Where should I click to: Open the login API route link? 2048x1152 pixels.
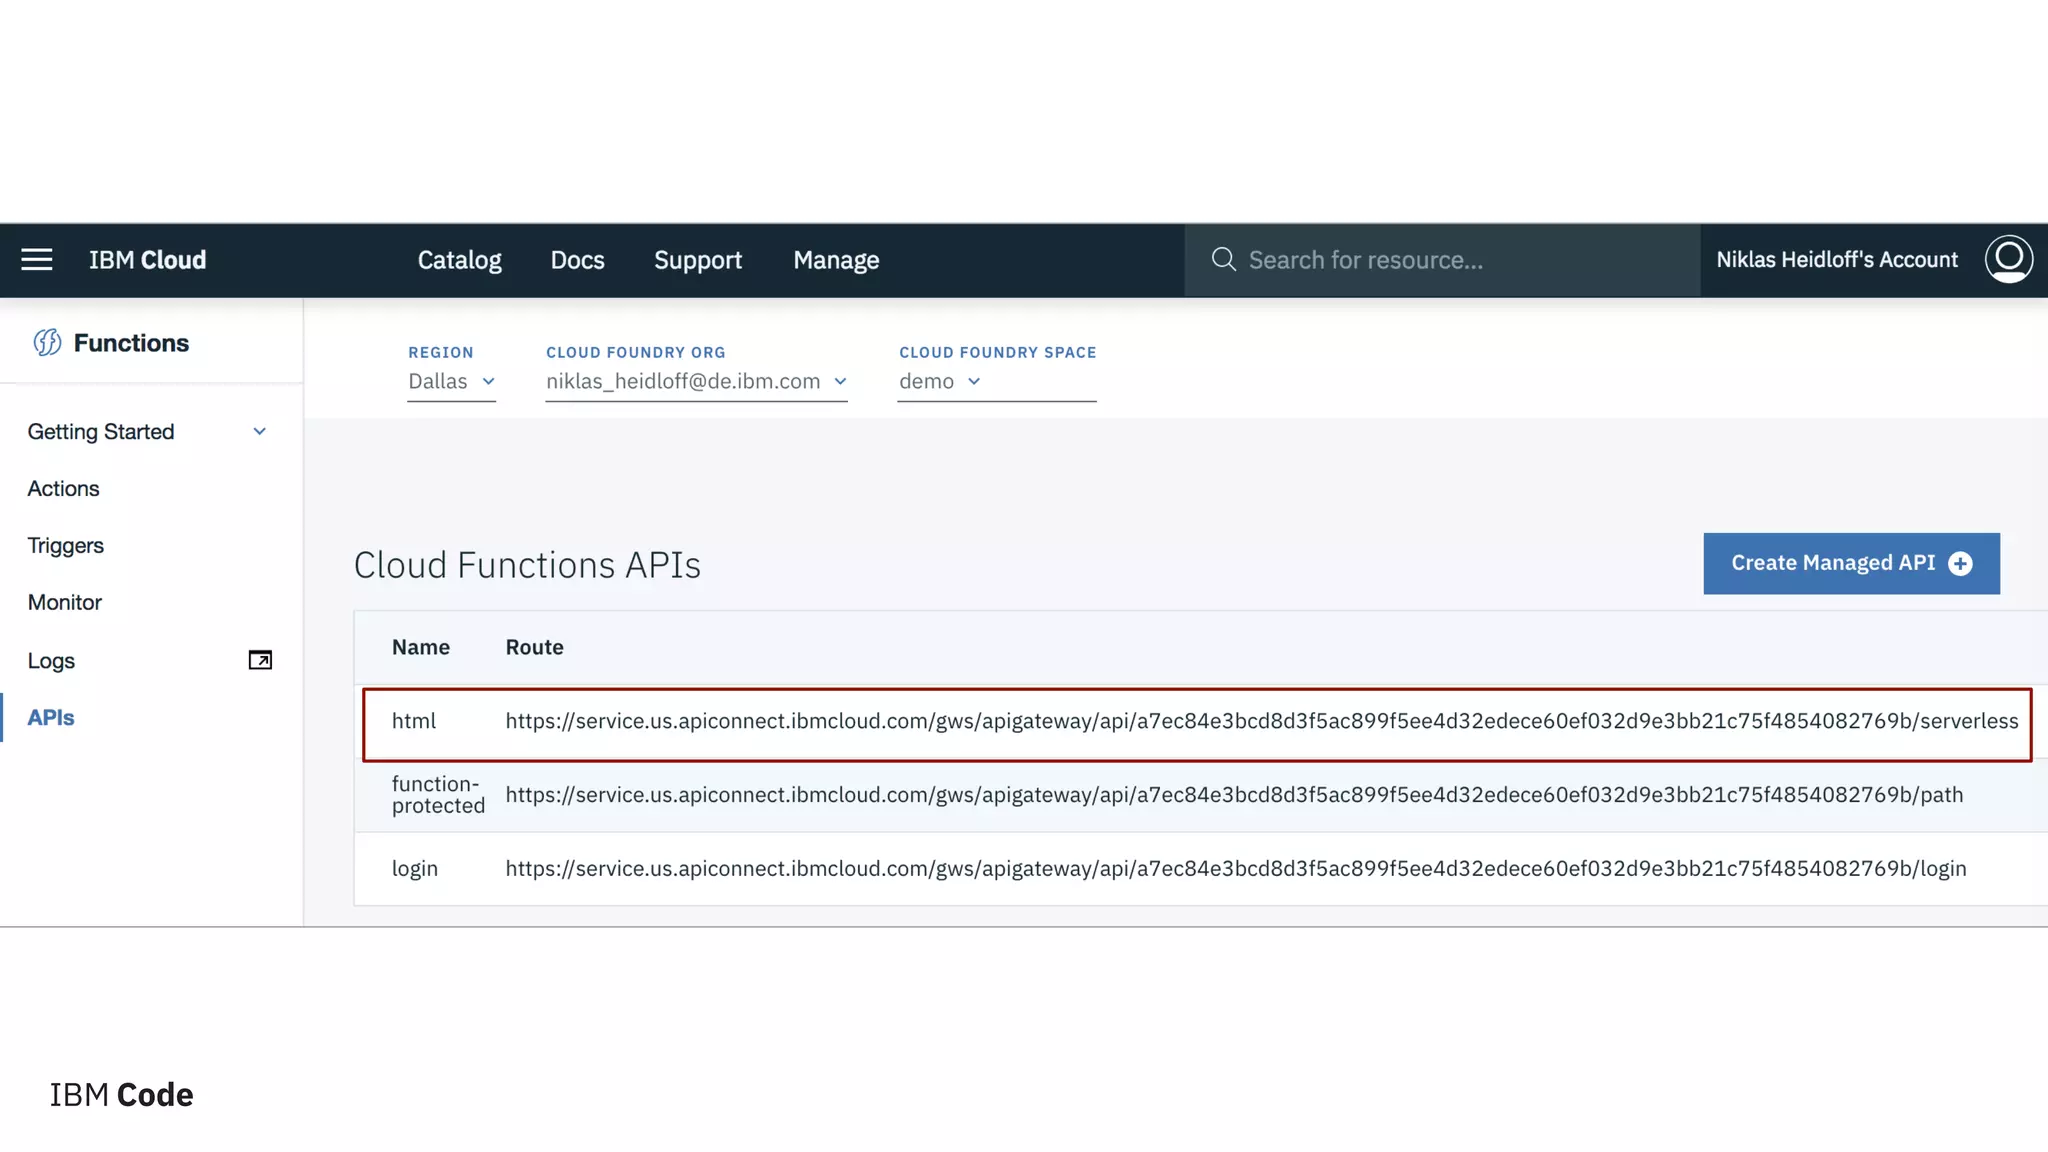point(1235,869)
